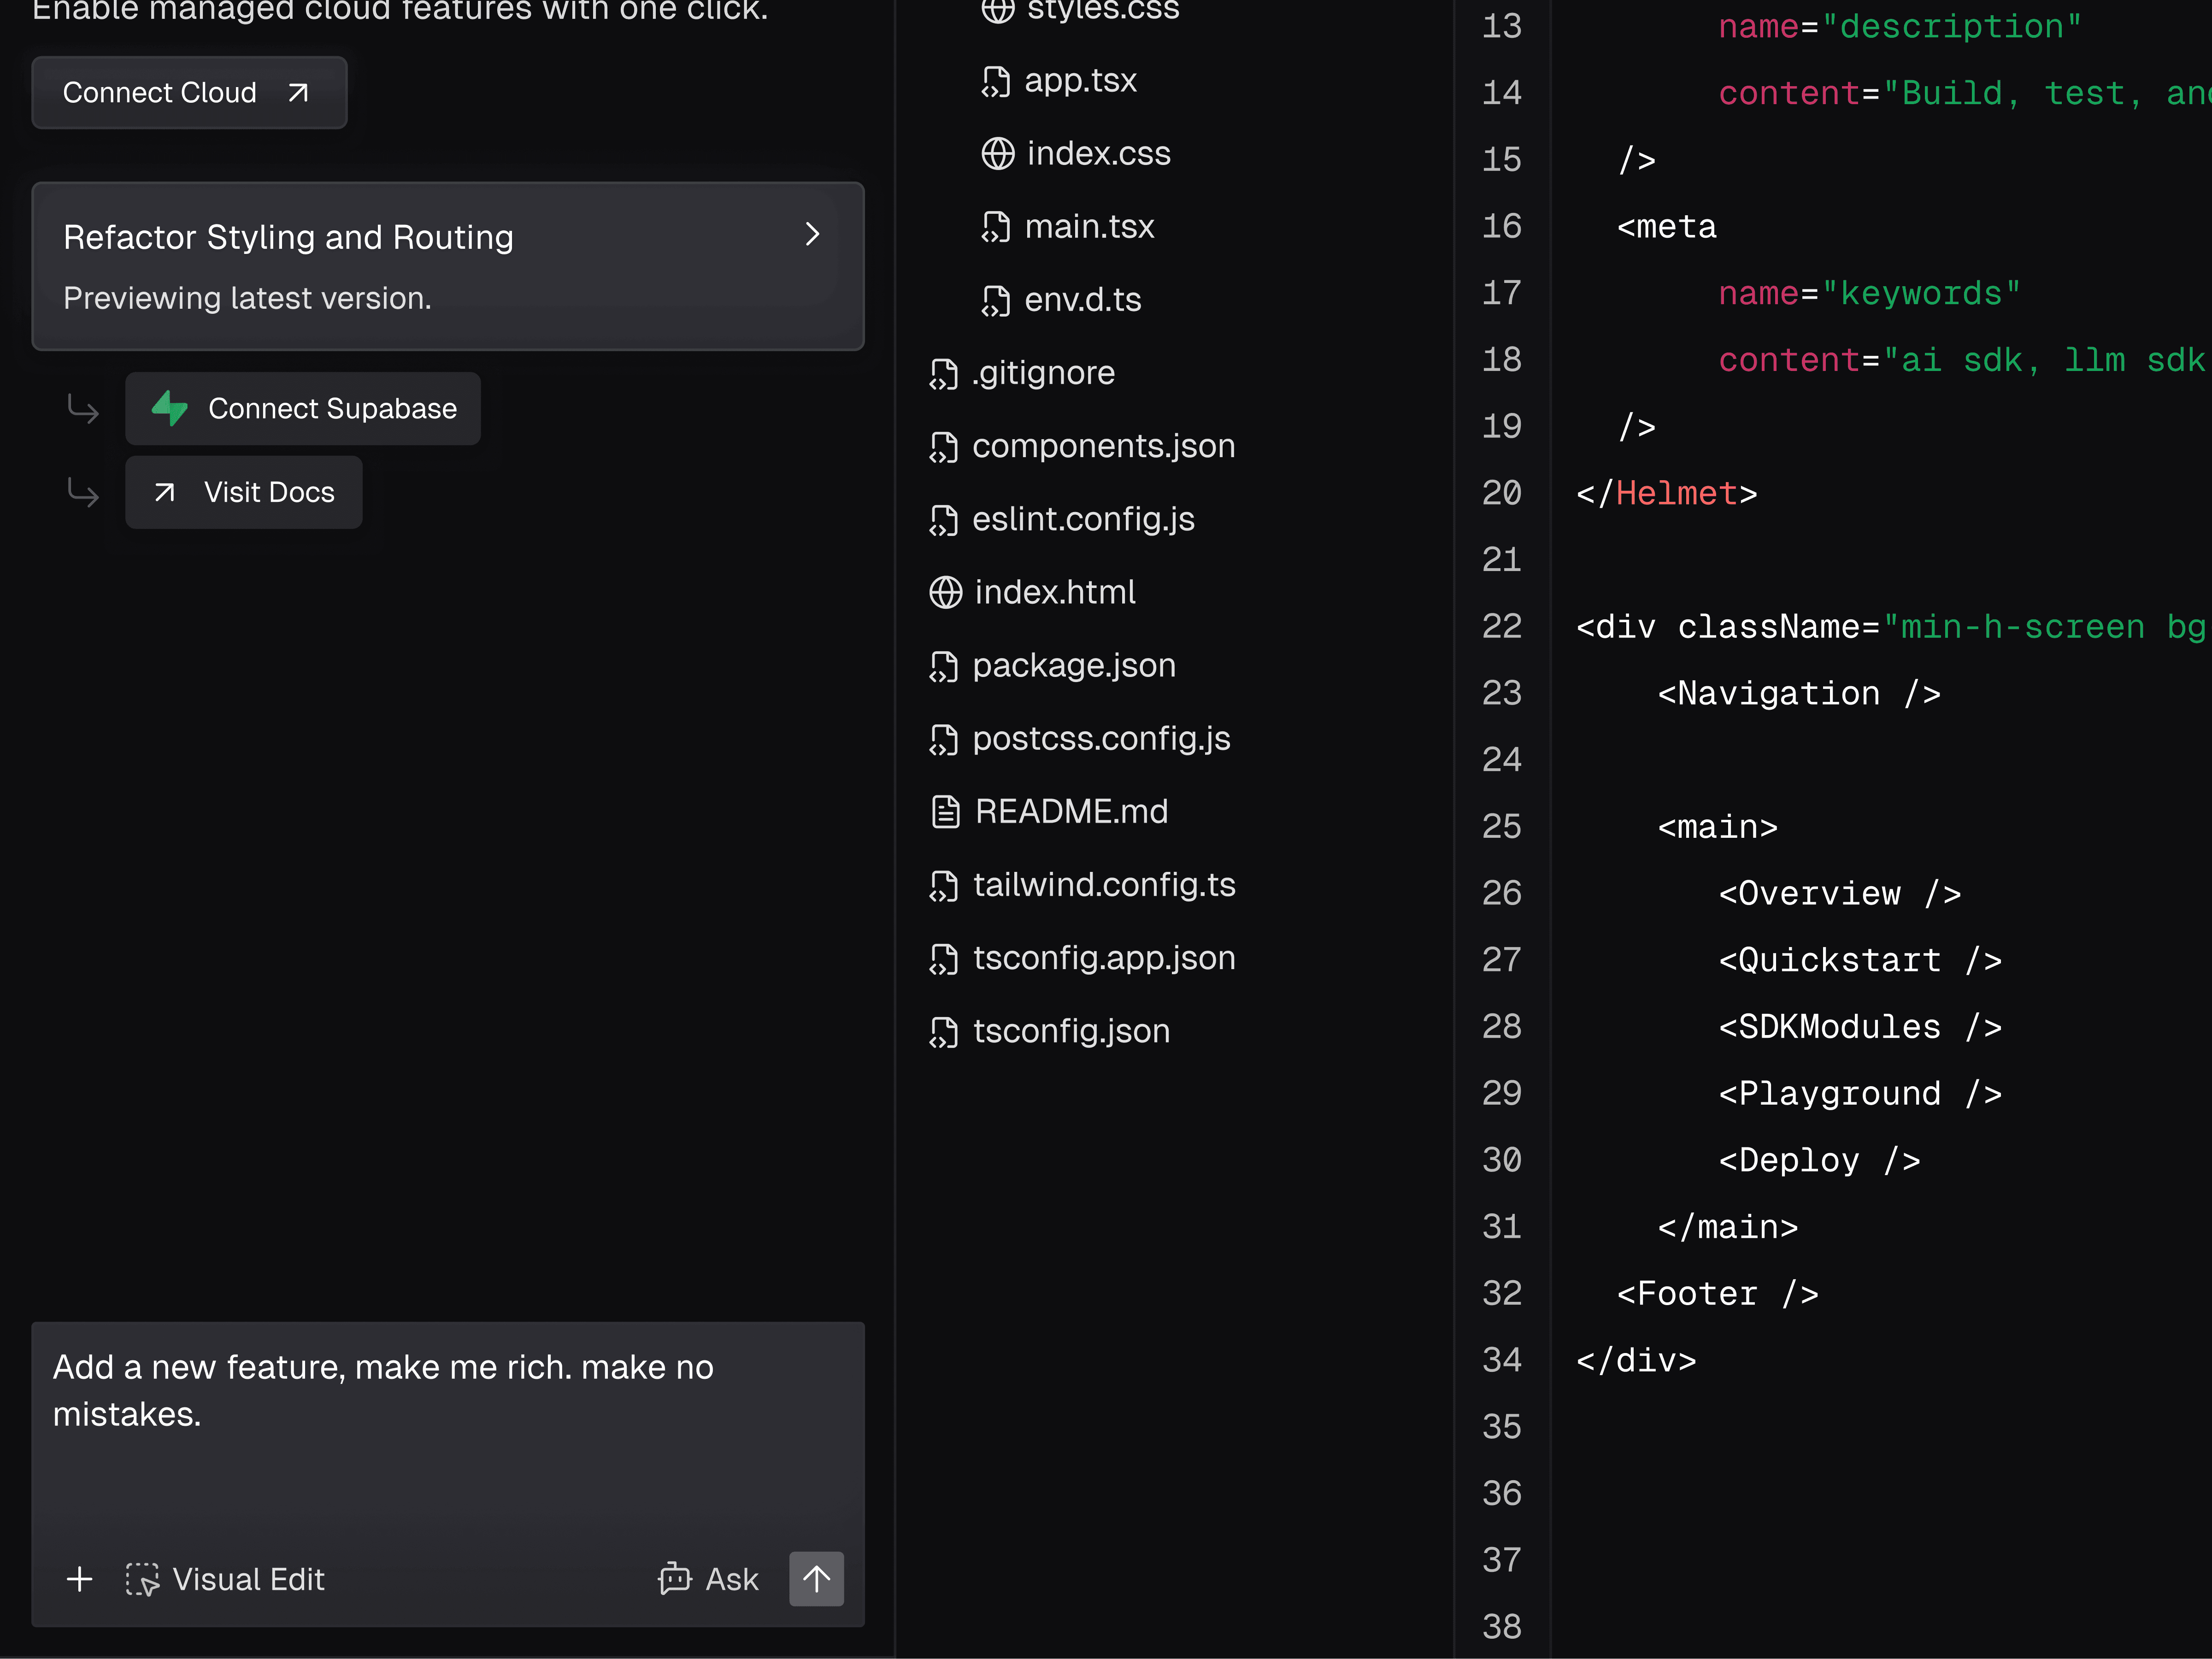Click the globe icon beside index.html

pos(945,592)
